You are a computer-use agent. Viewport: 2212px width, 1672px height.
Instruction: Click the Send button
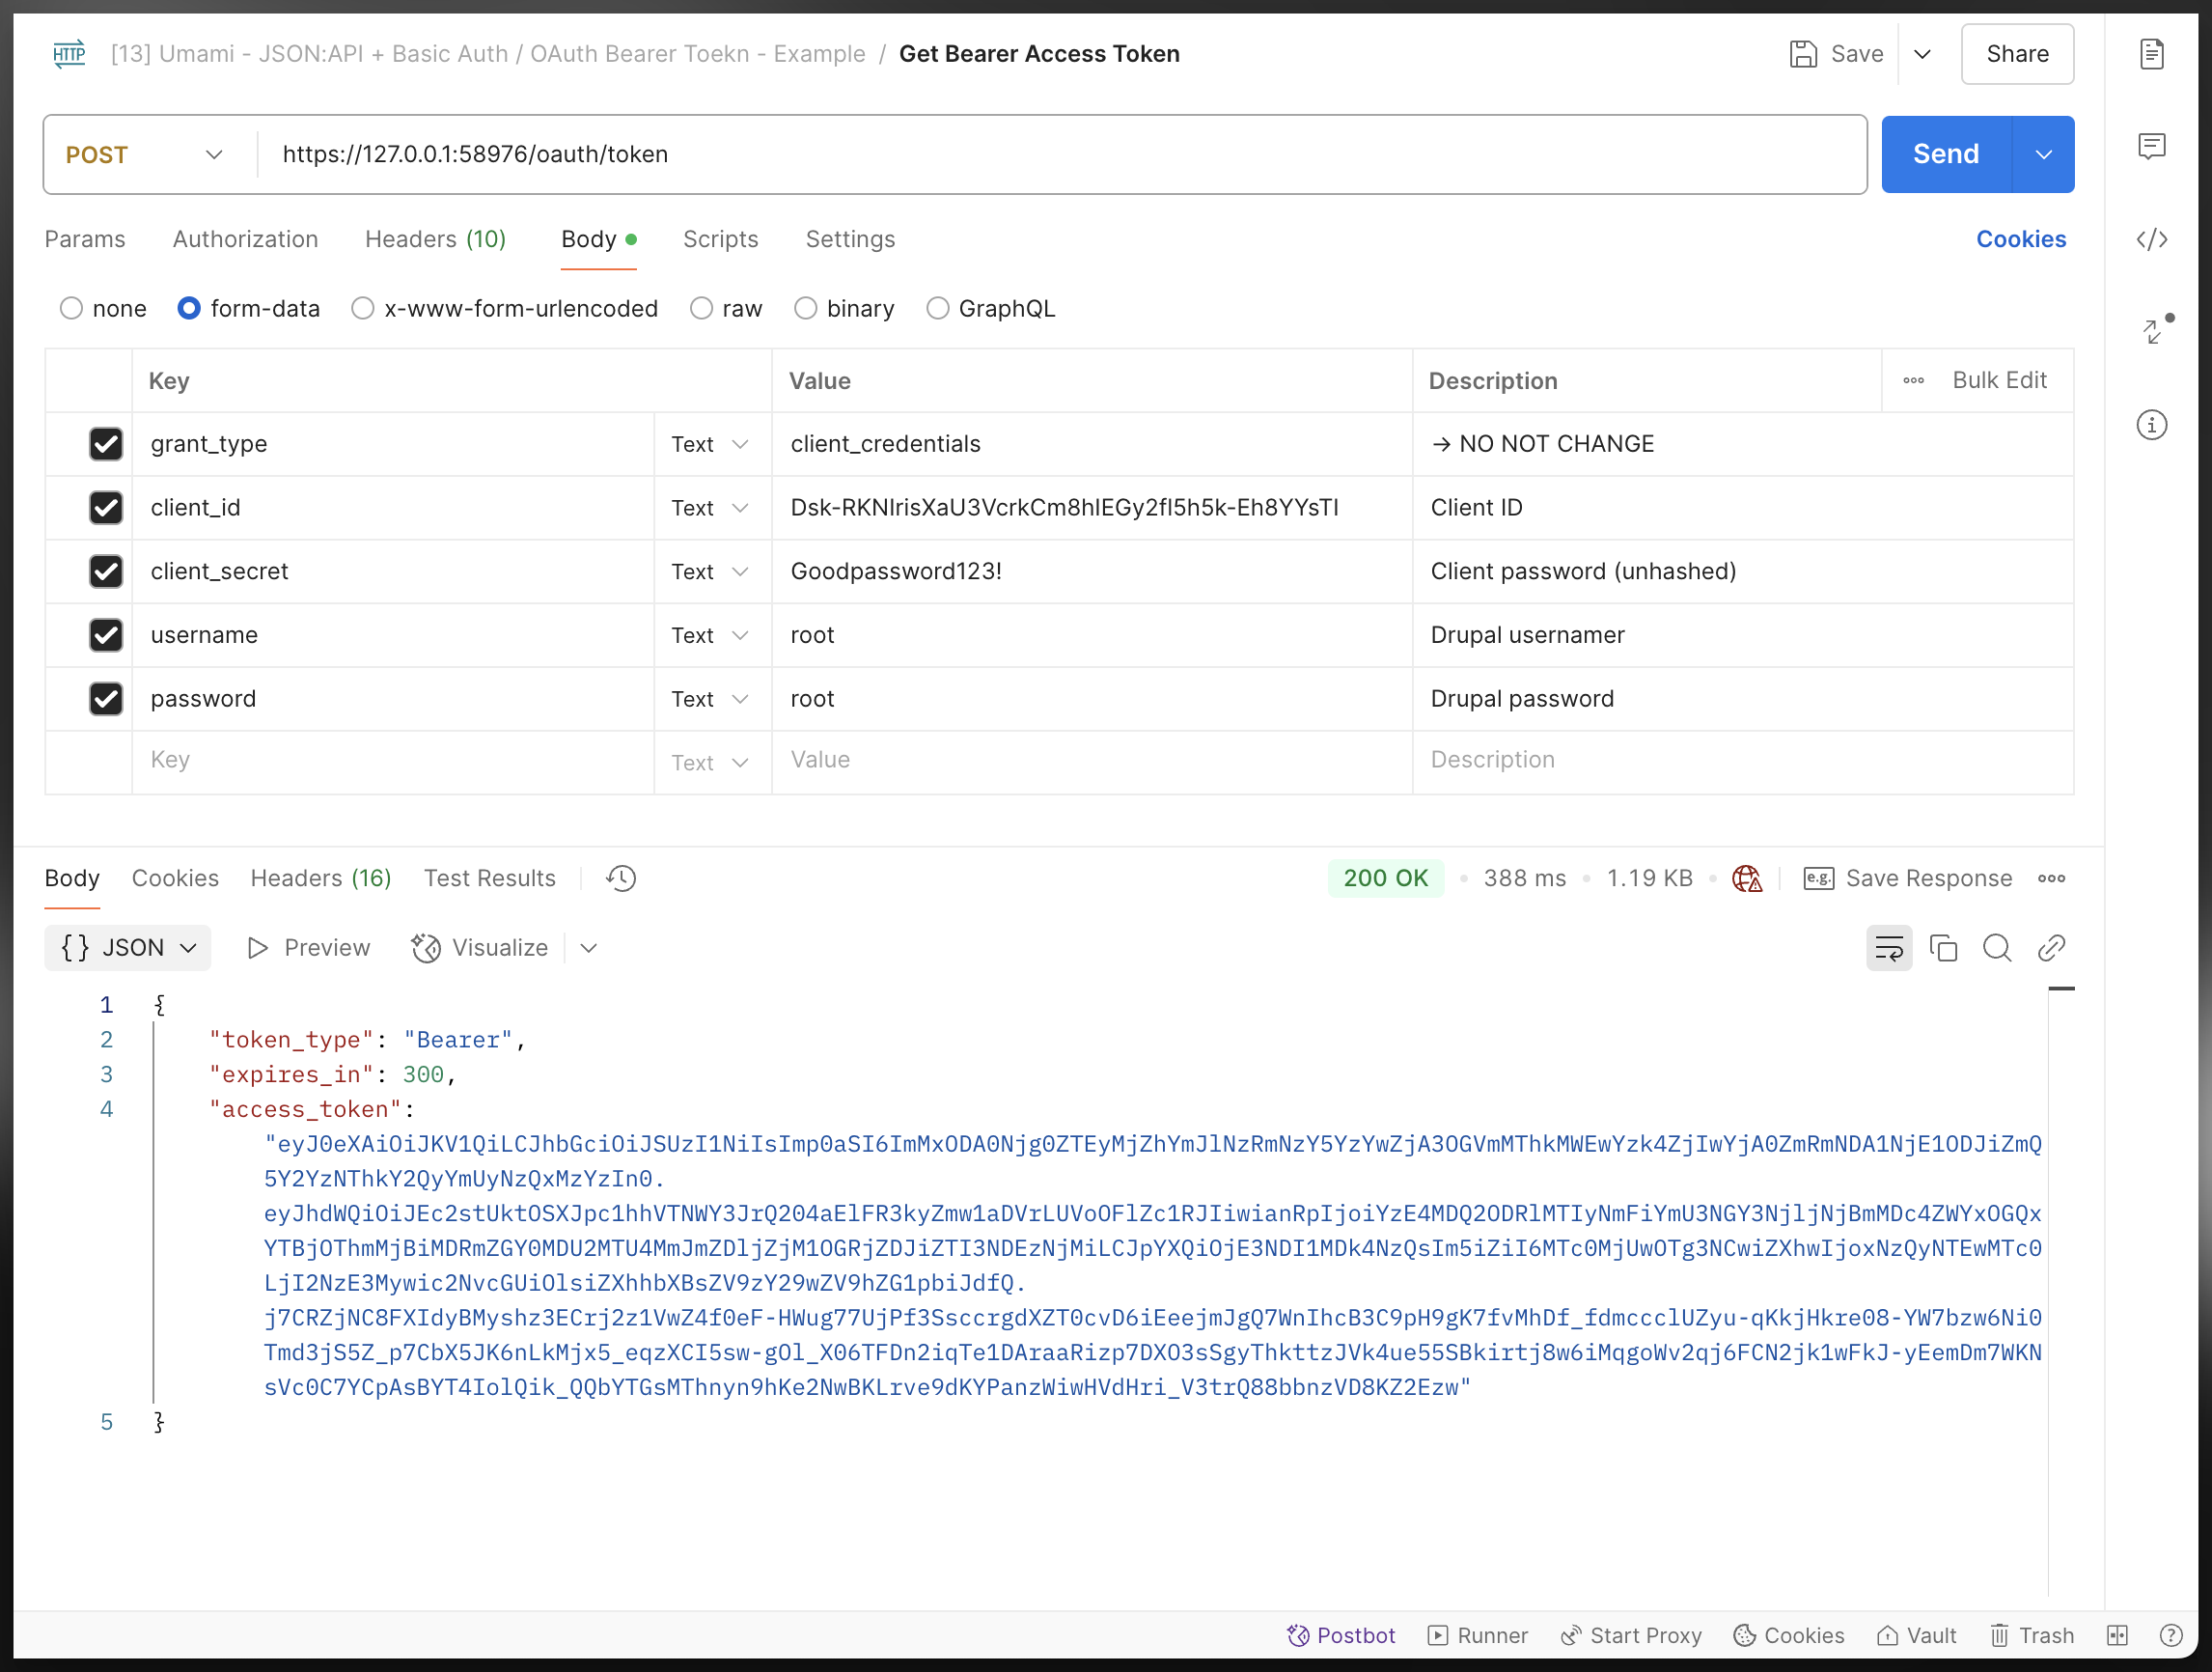click(x=1945, y=155)
